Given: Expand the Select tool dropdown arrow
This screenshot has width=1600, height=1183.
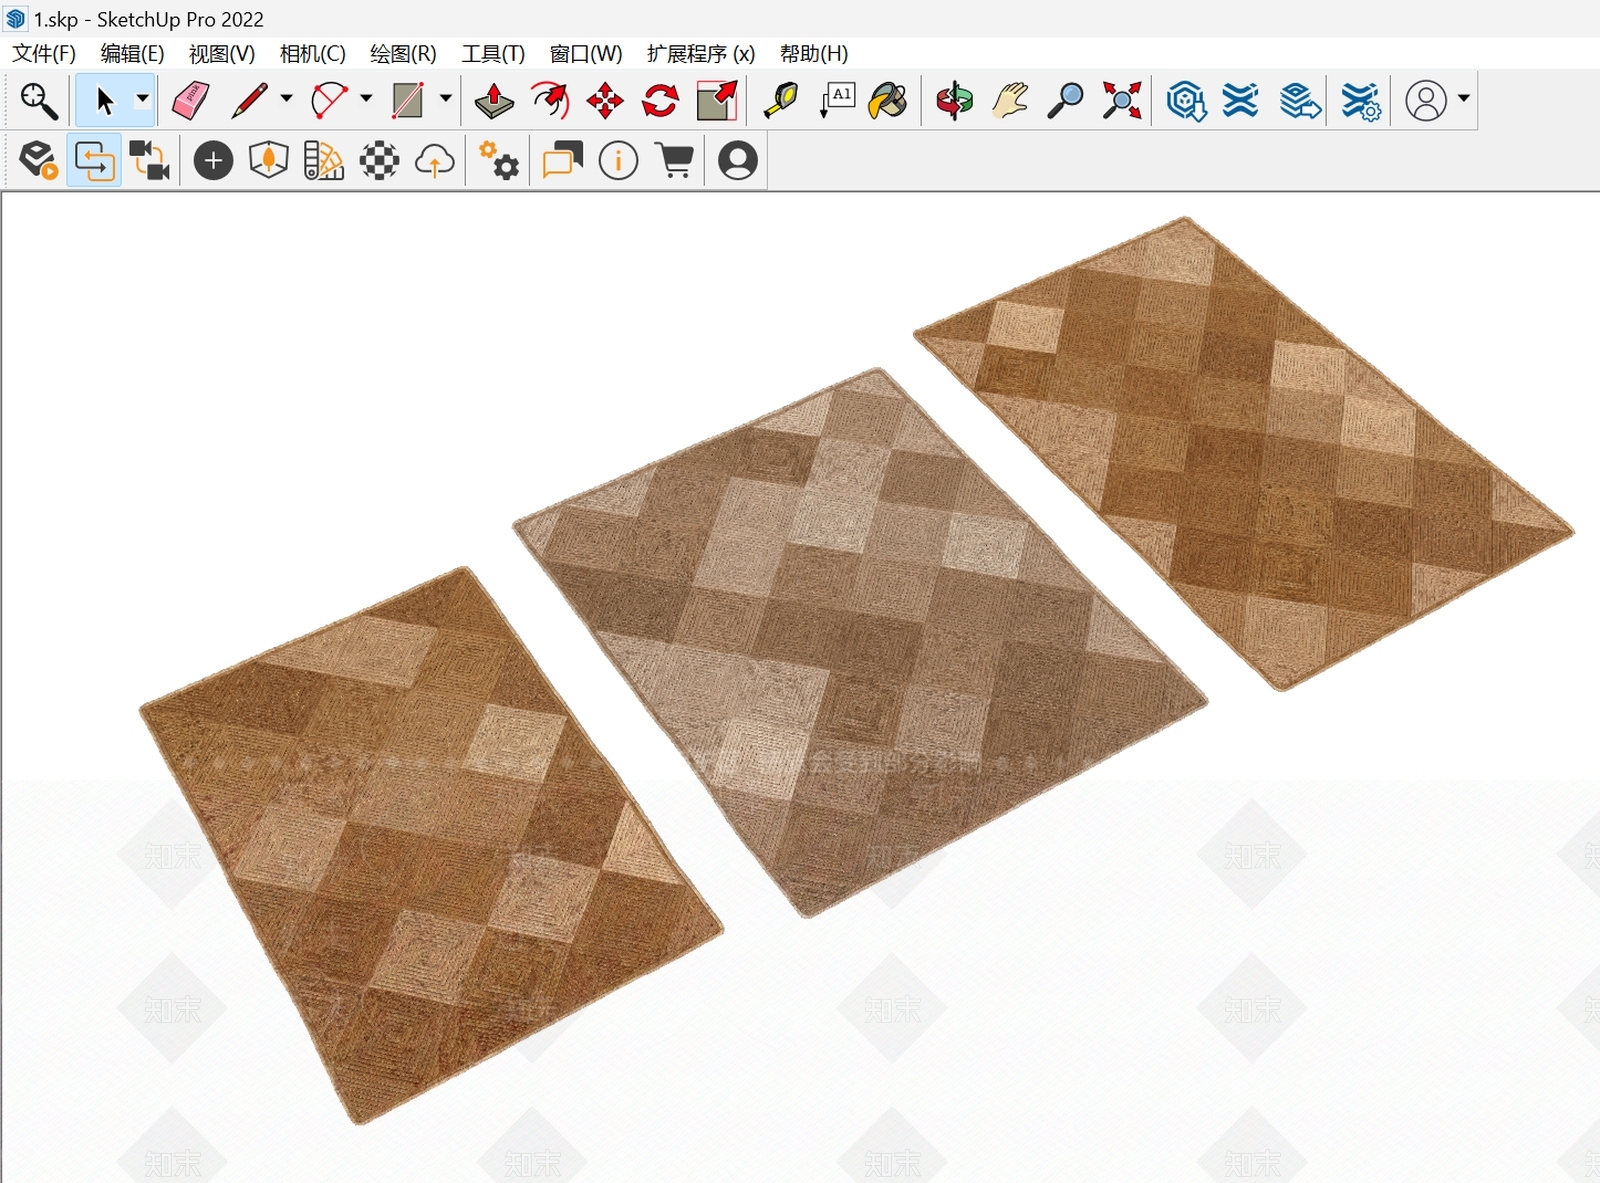Looking at the screenshot, I should pos(142,99).
